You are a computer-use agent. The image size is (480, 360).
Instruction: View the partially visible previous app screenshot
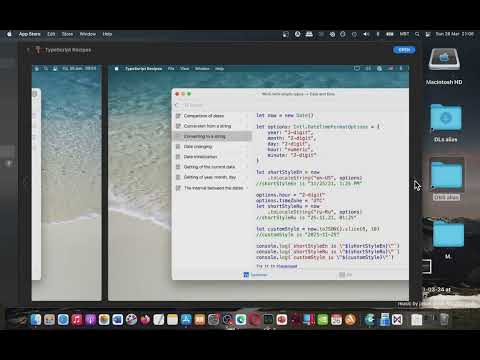pyautogui.click(x=67, y=183)
